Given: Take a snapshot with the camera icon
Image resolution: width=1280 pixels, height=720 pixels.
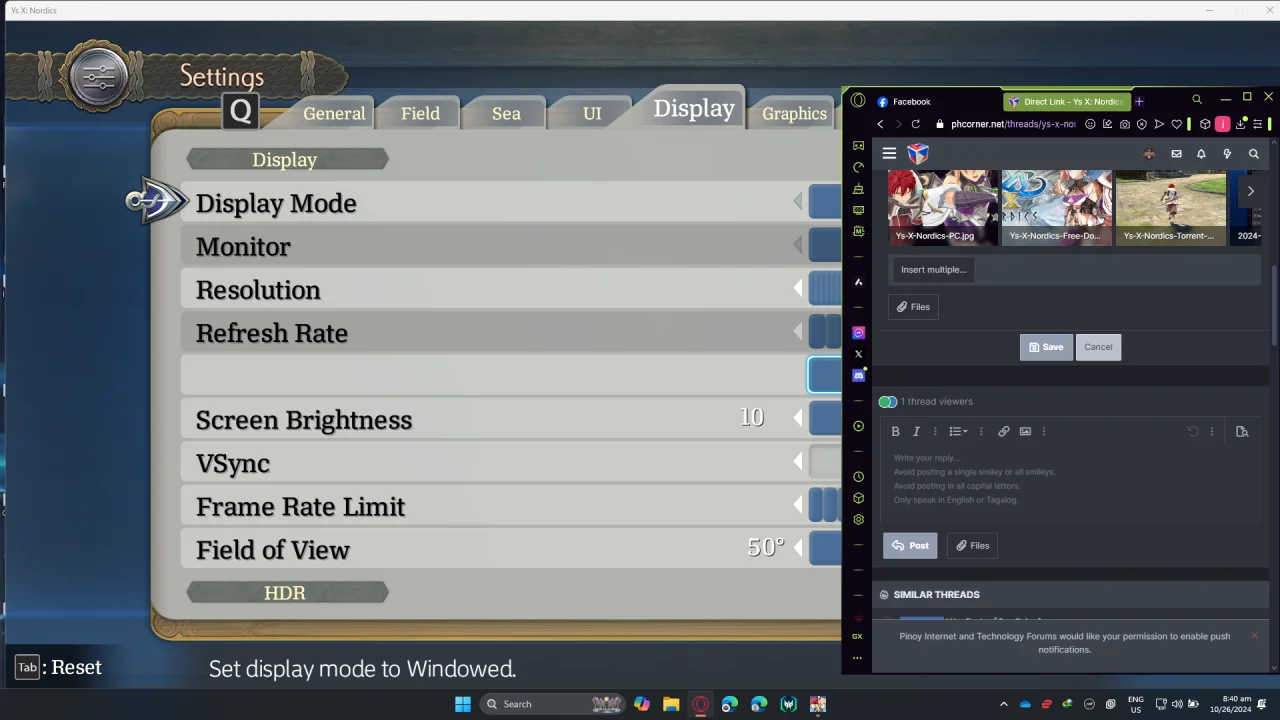Looking at the screenshot, I should pyautogui.click(x=1125, y=124).
